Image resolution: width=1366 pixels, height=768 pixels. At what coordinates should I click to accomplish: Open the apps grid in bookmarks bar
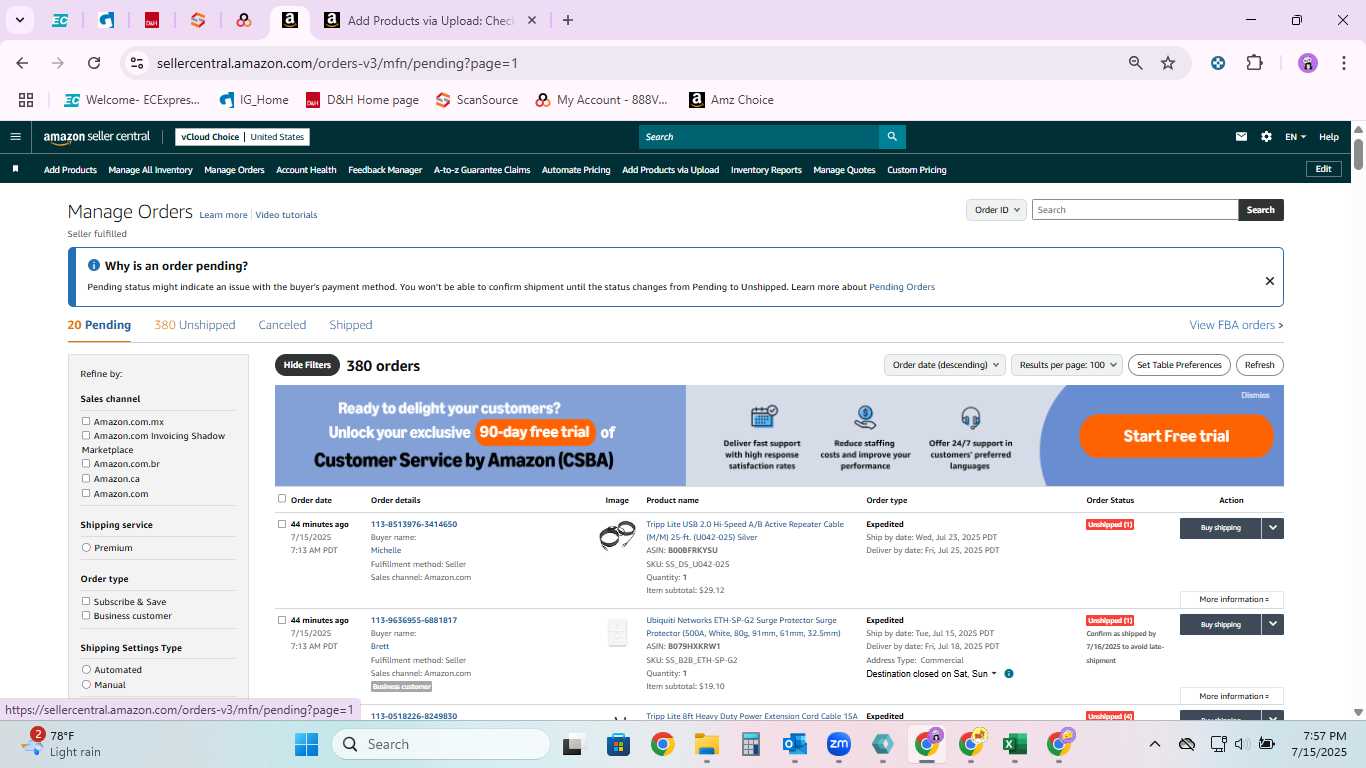pyautogui.click(x=26, y=100)
